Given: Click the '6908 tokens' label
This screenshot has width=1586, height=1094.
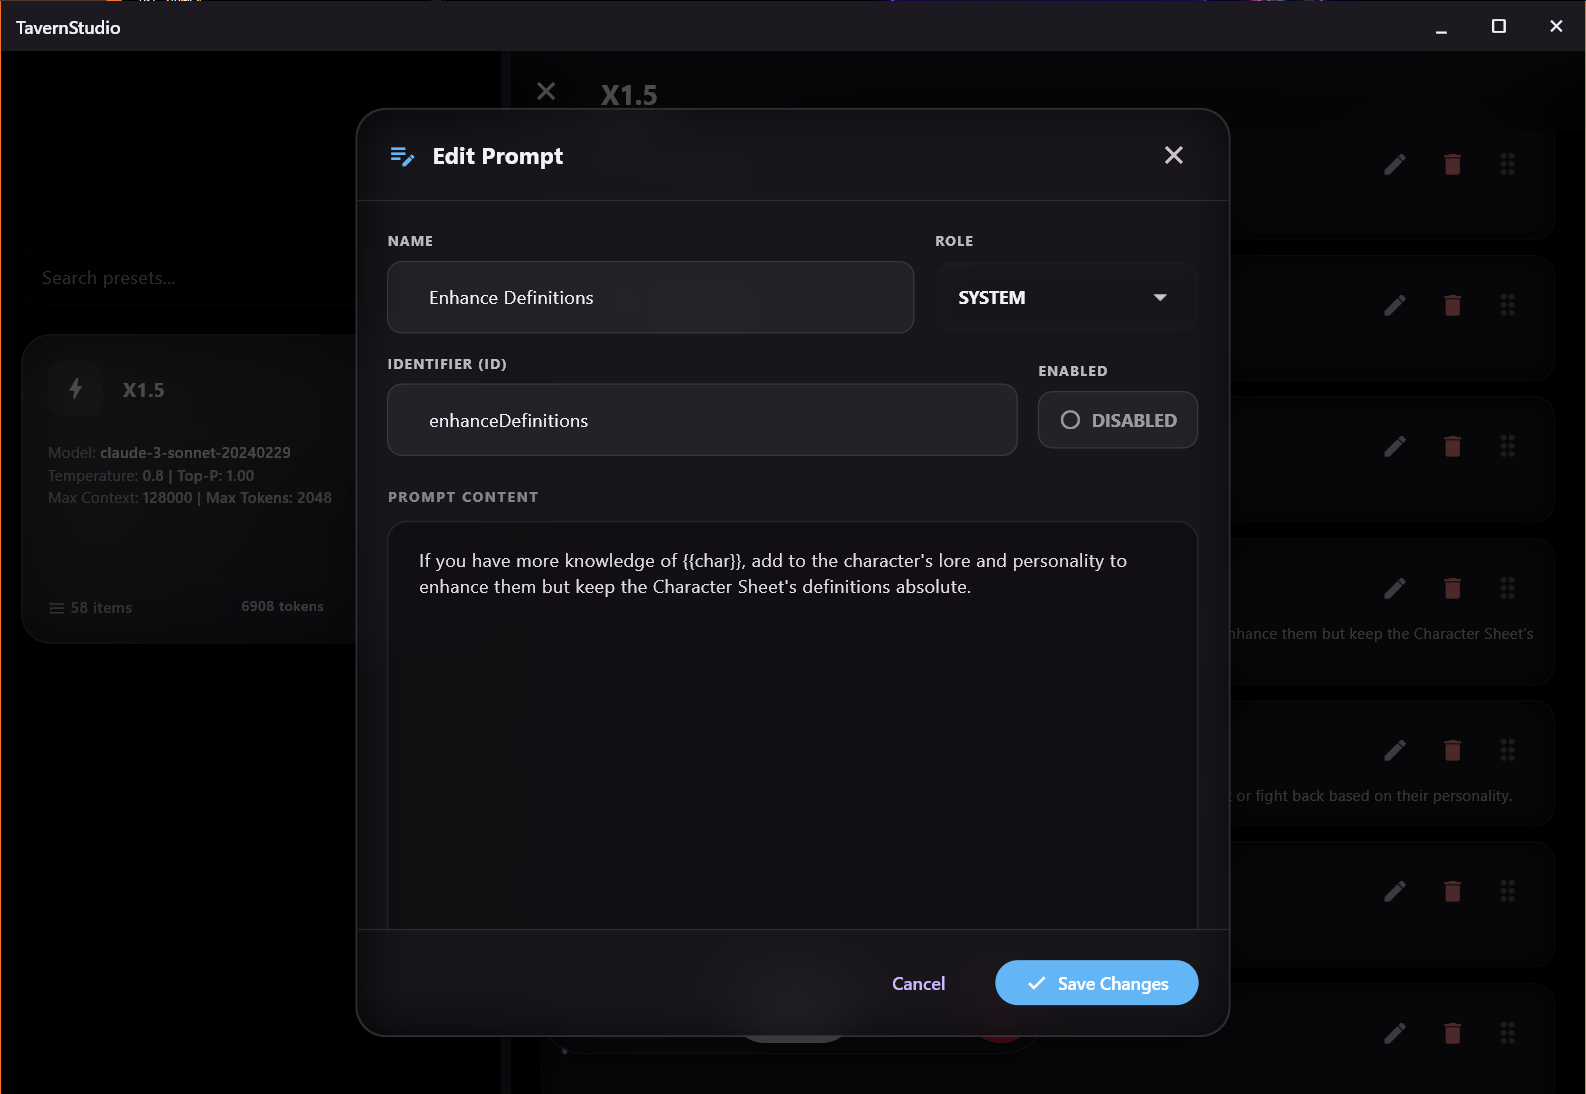Looking at the screenshot, I should [282, 606].
